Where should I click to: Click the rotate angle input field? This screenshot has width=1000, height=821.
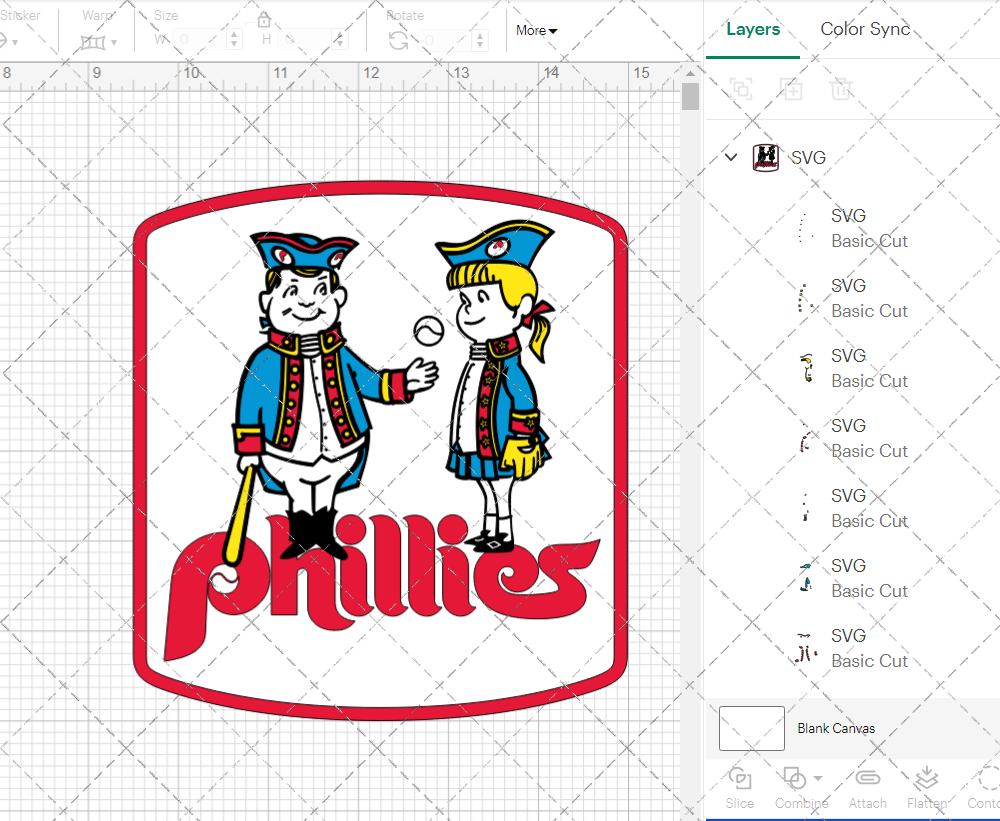pos(446,41)
